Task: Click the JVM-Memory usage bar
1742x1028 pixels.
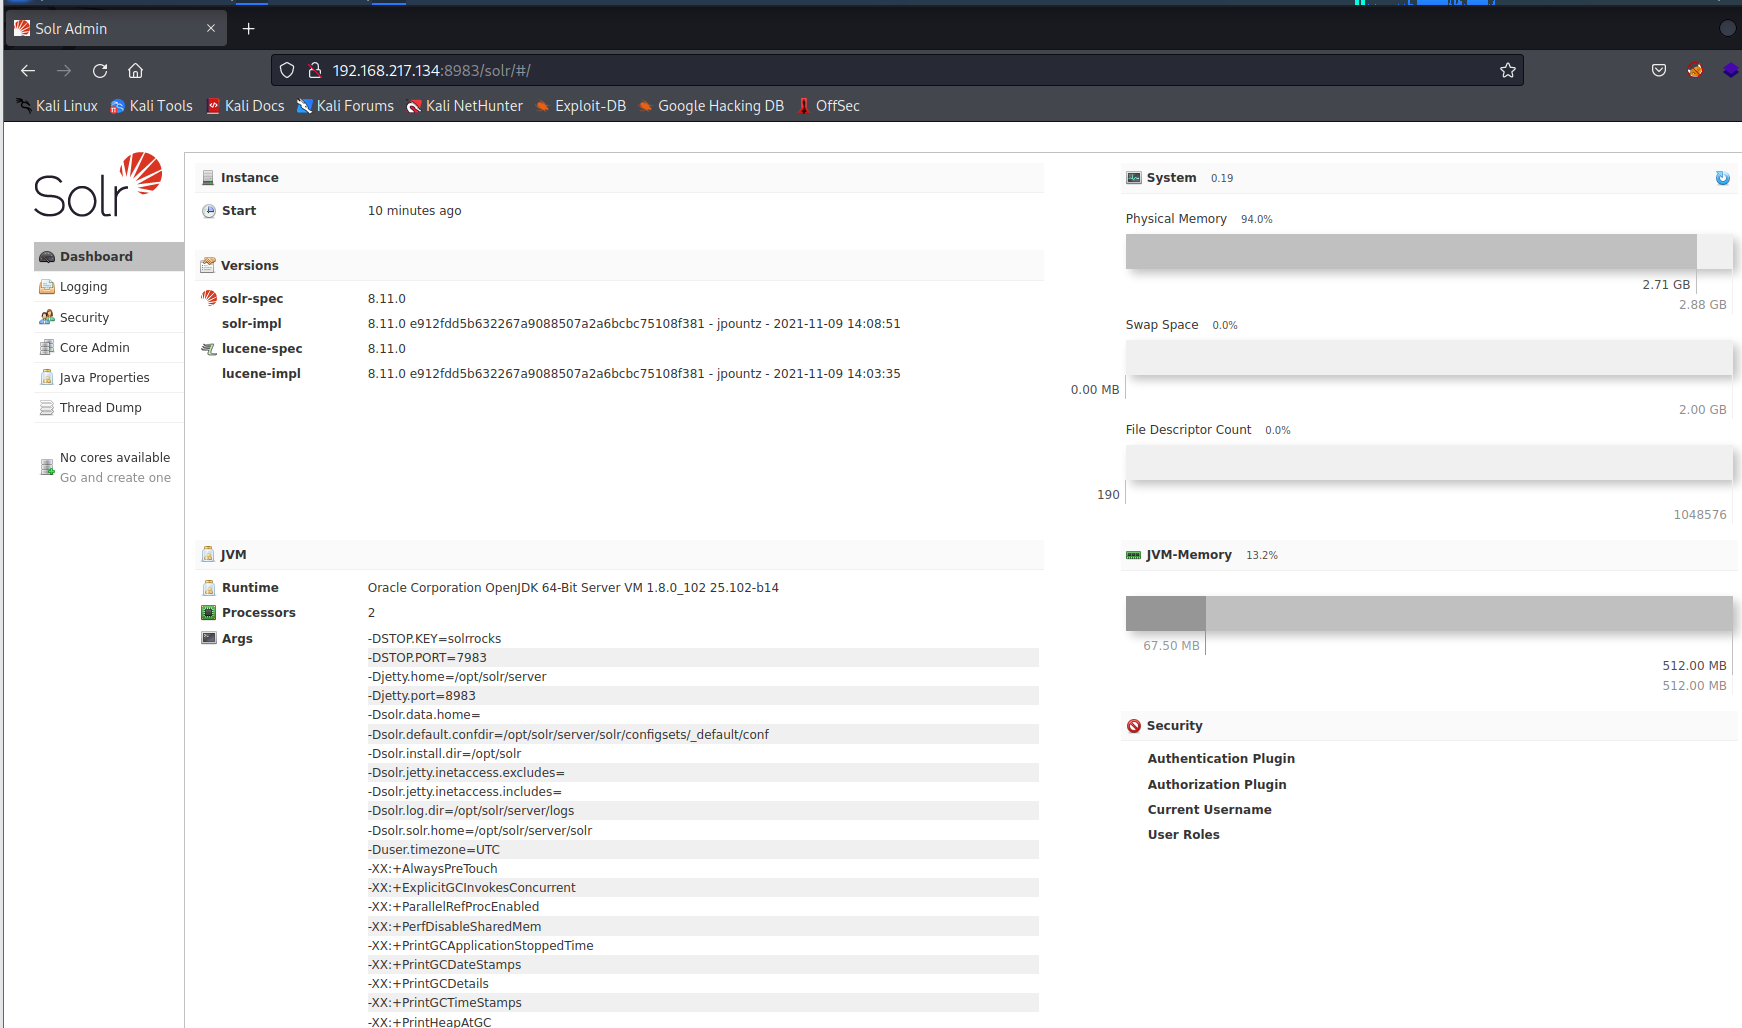Action: click(1429, 613)
